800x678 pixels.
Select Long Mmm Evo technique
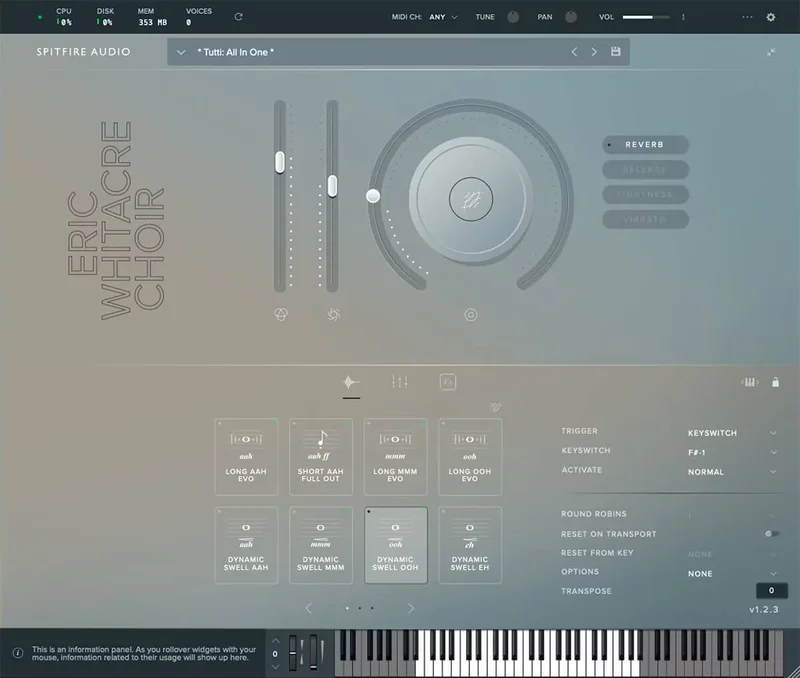[x=395, y=457]
